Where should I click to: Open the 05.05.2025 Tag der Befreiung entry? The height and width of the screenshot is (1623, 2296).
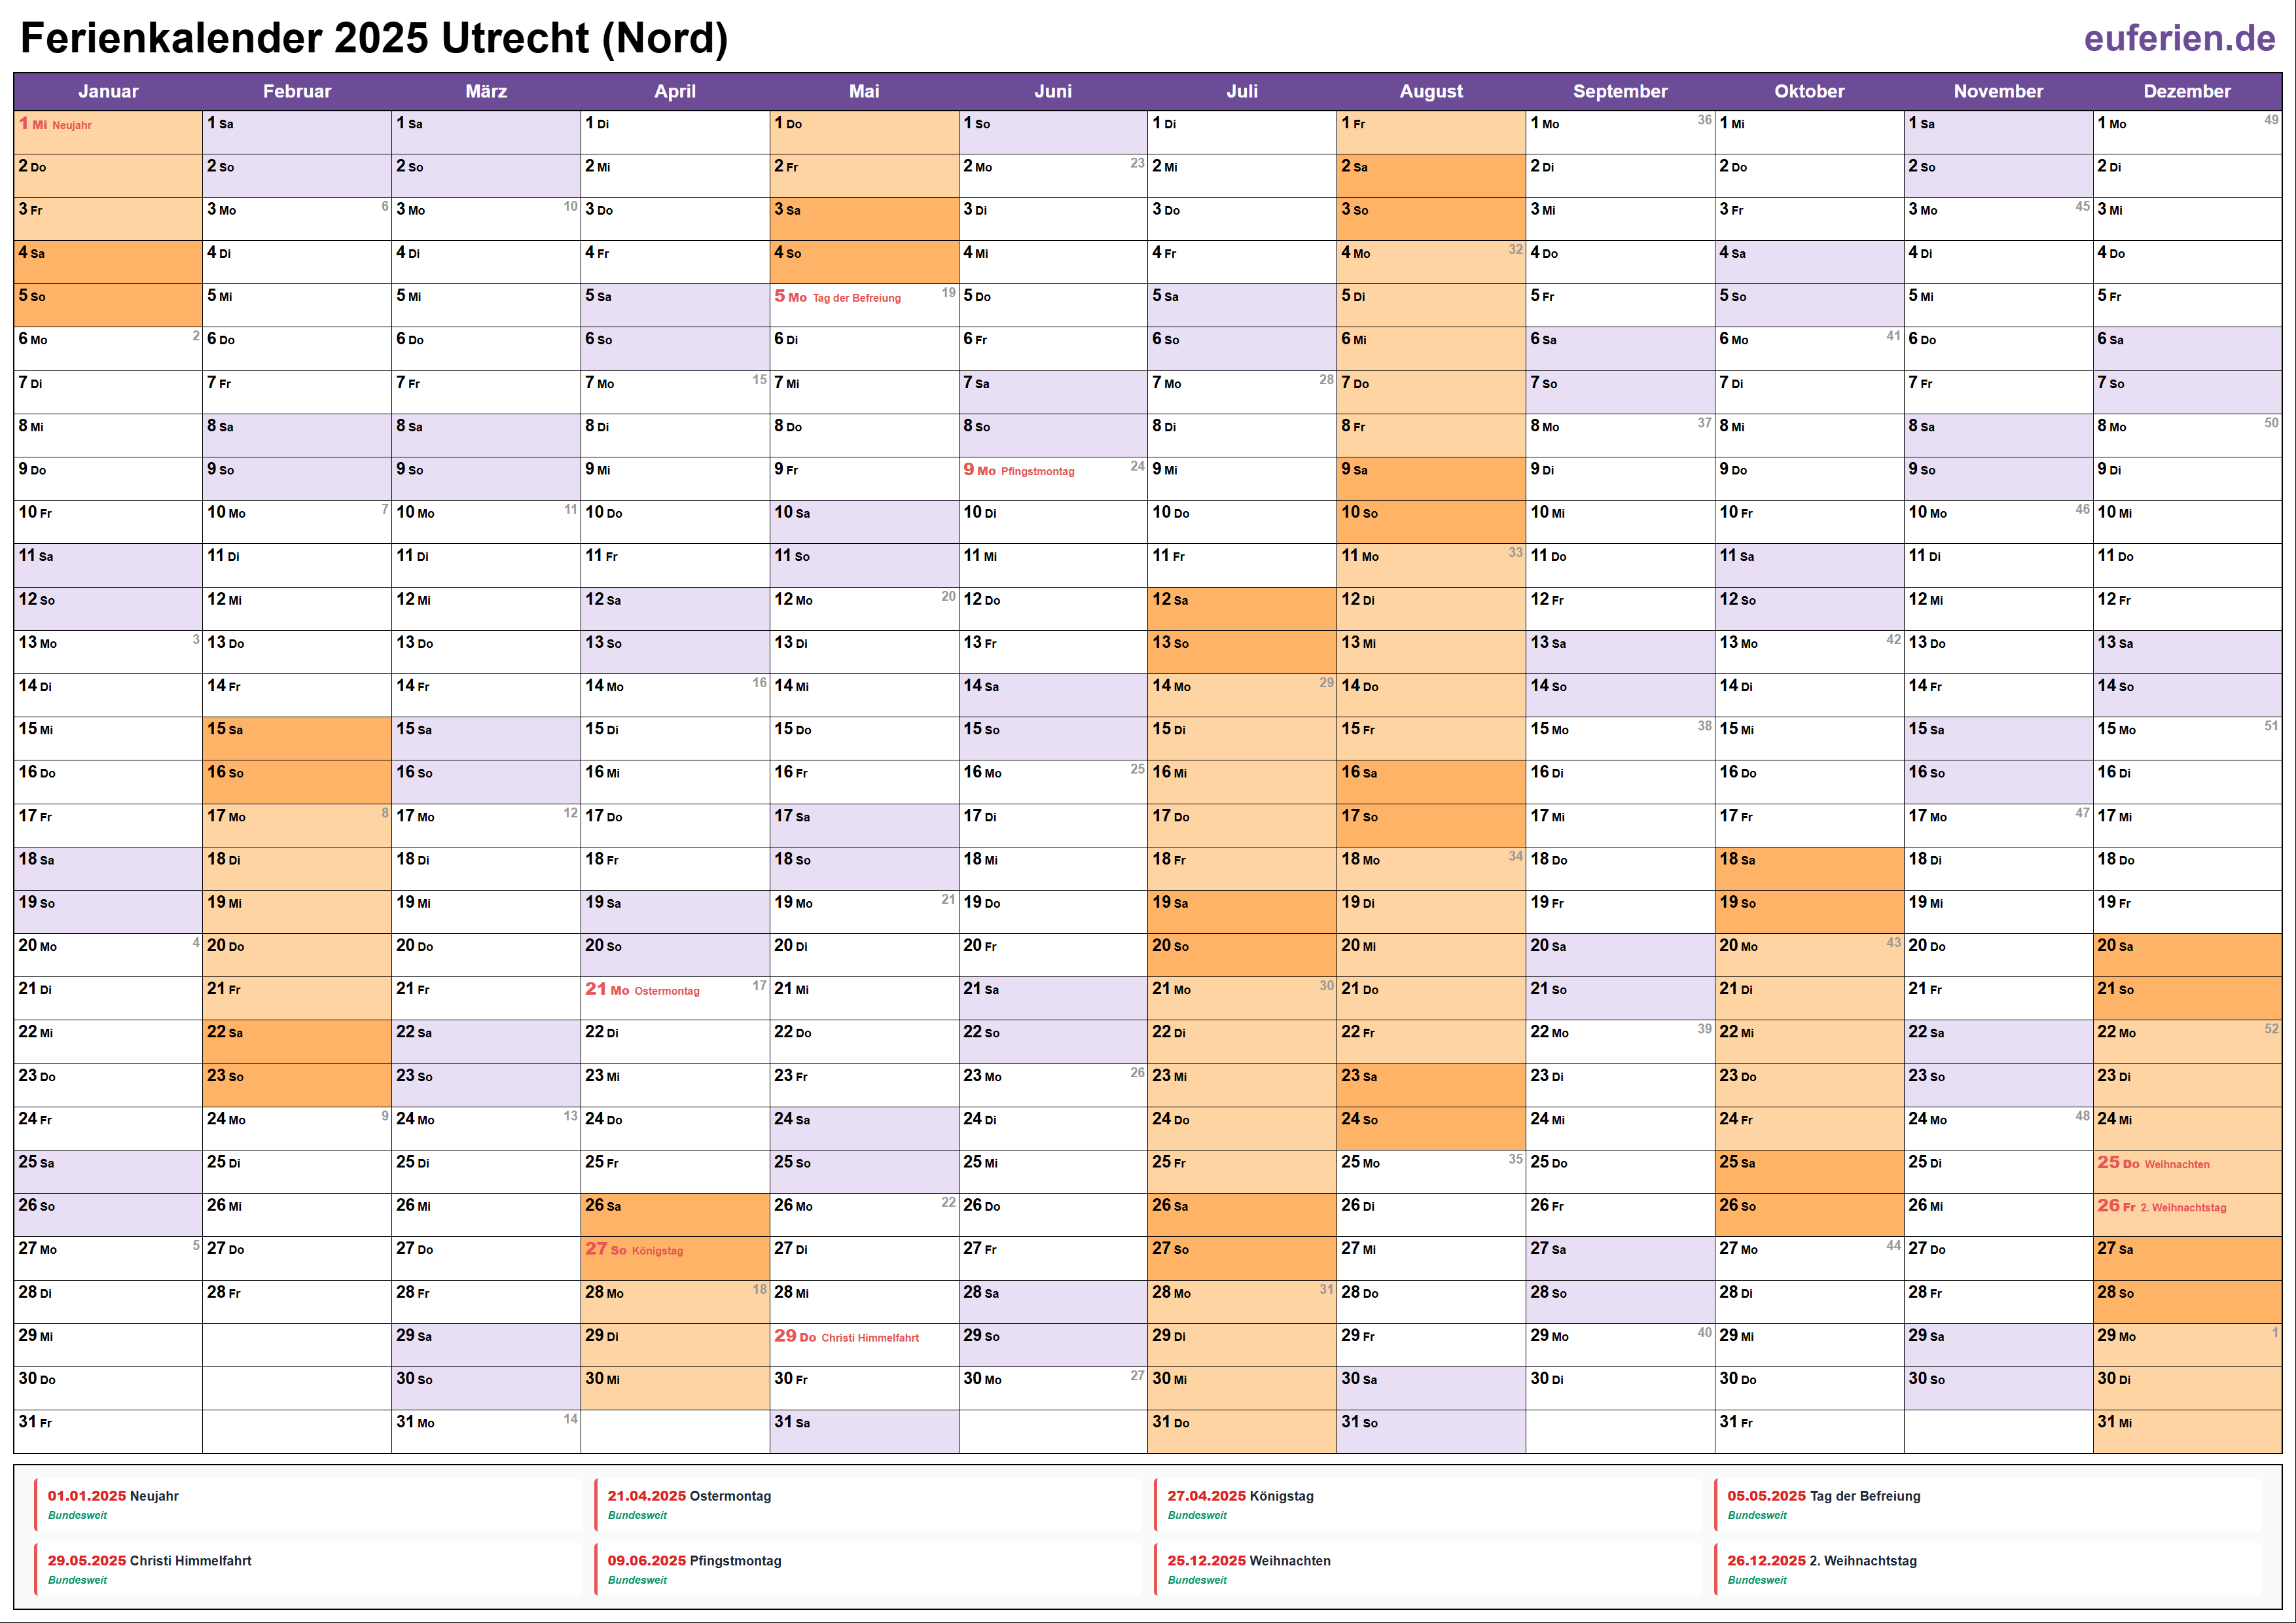coord(1823,1496)
